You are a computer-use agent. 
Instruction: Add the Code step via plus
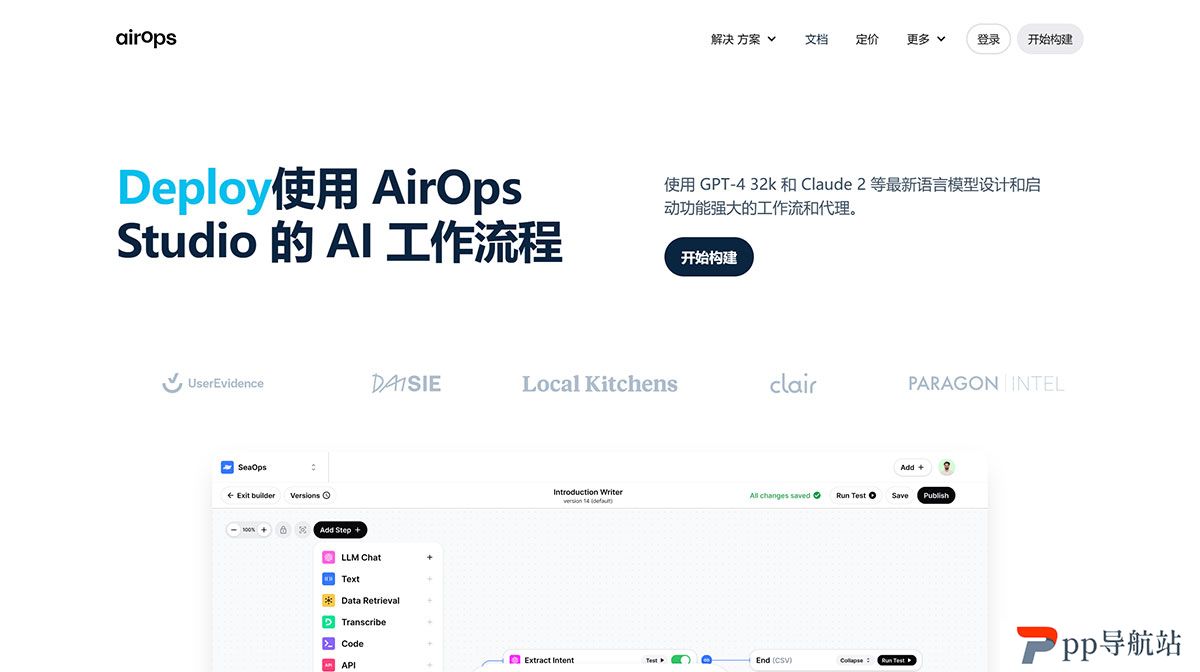(430, 644)
